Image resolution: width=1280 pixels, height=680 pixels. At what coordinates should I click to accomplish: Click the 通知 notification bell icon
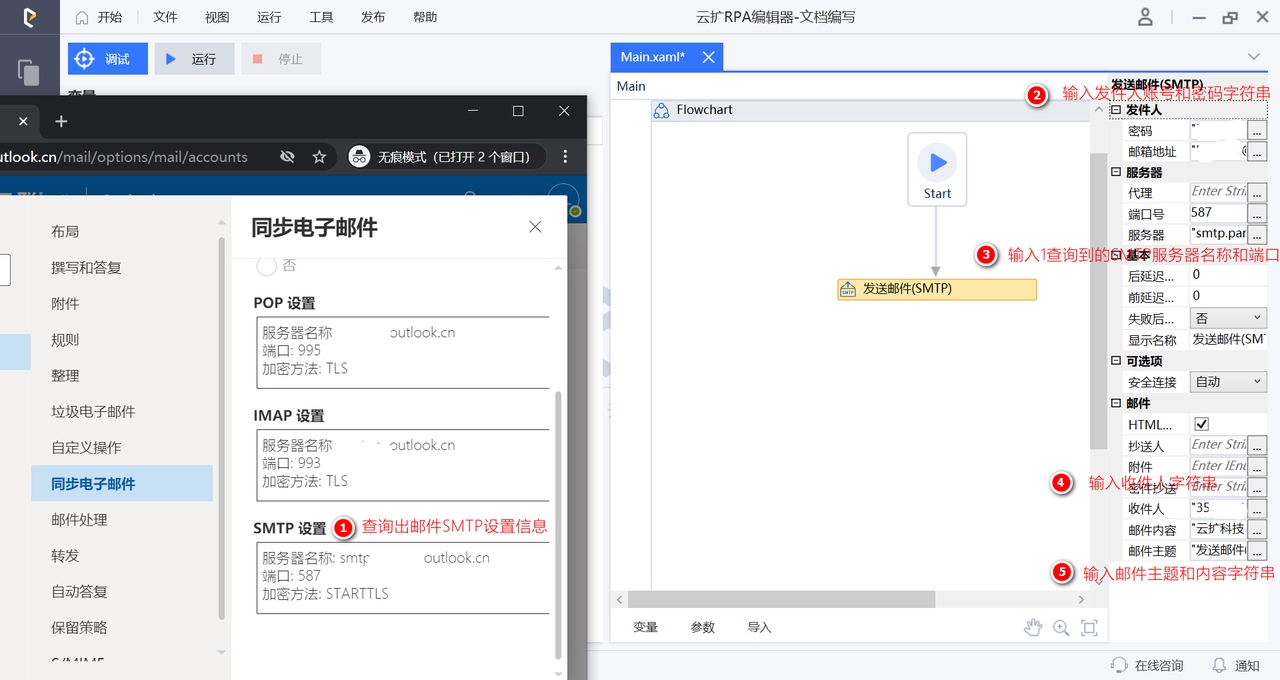click(1219, 665)
